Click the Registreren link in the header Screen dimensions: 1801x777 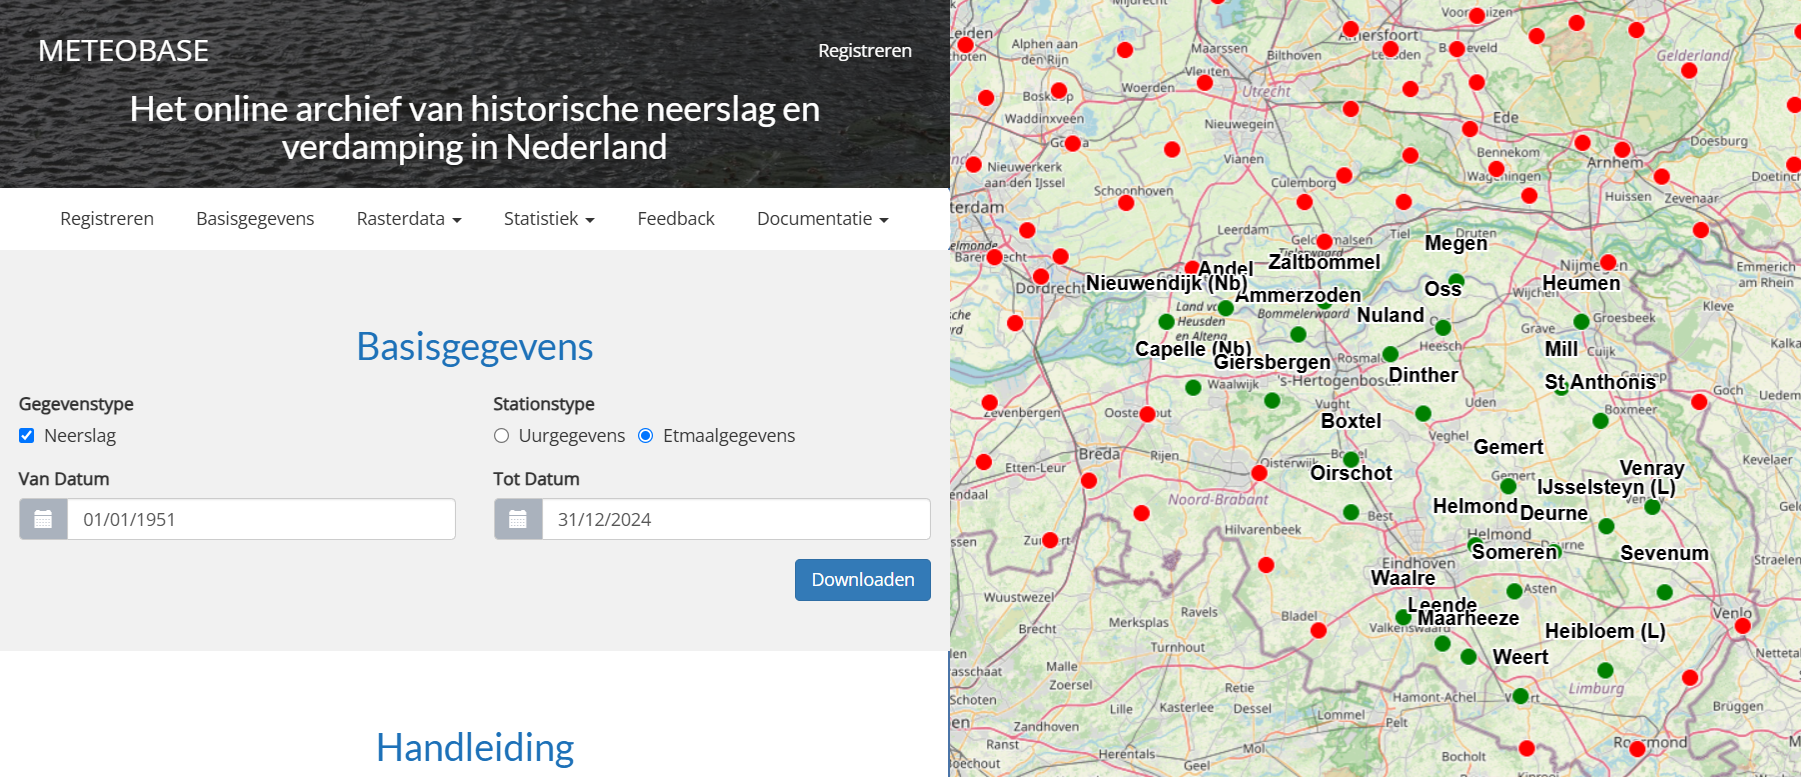pyautogui.click(x=864, y=50)
